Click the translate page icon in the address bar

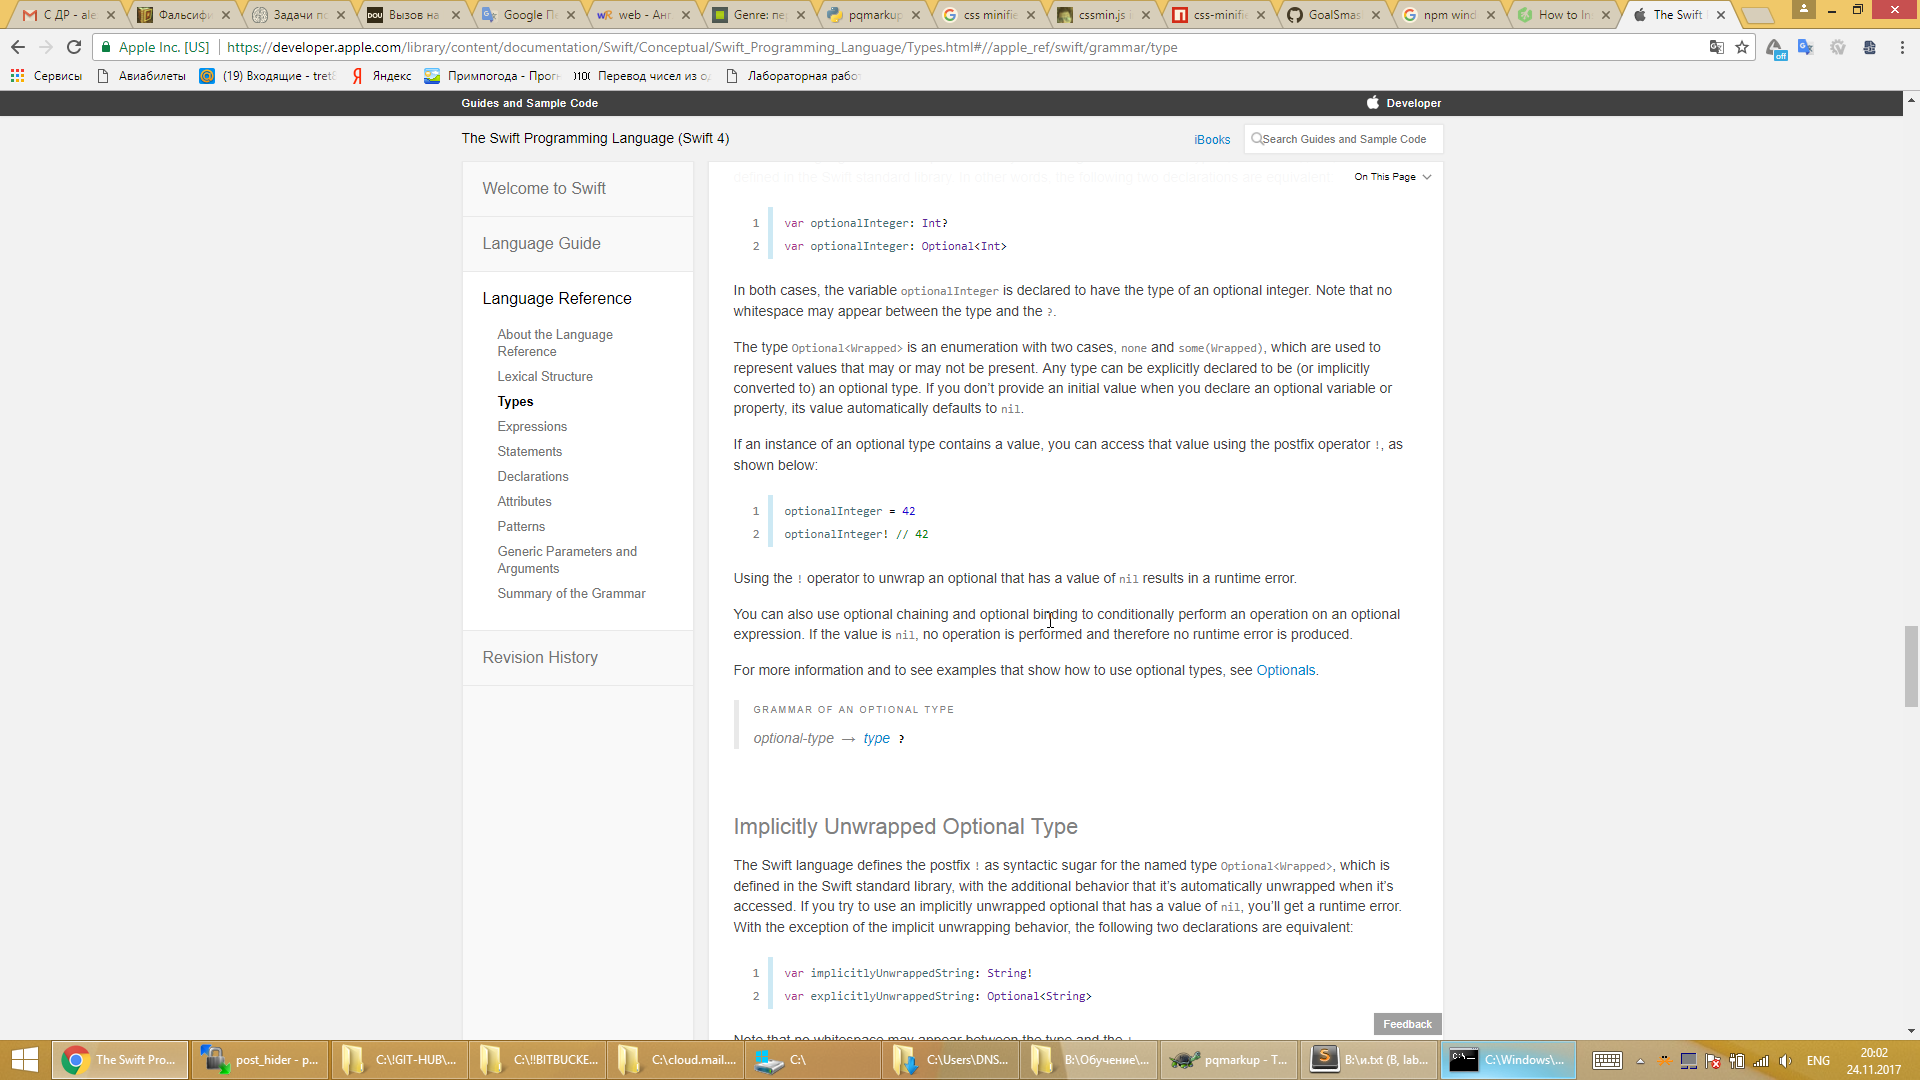coord(1716,47)
